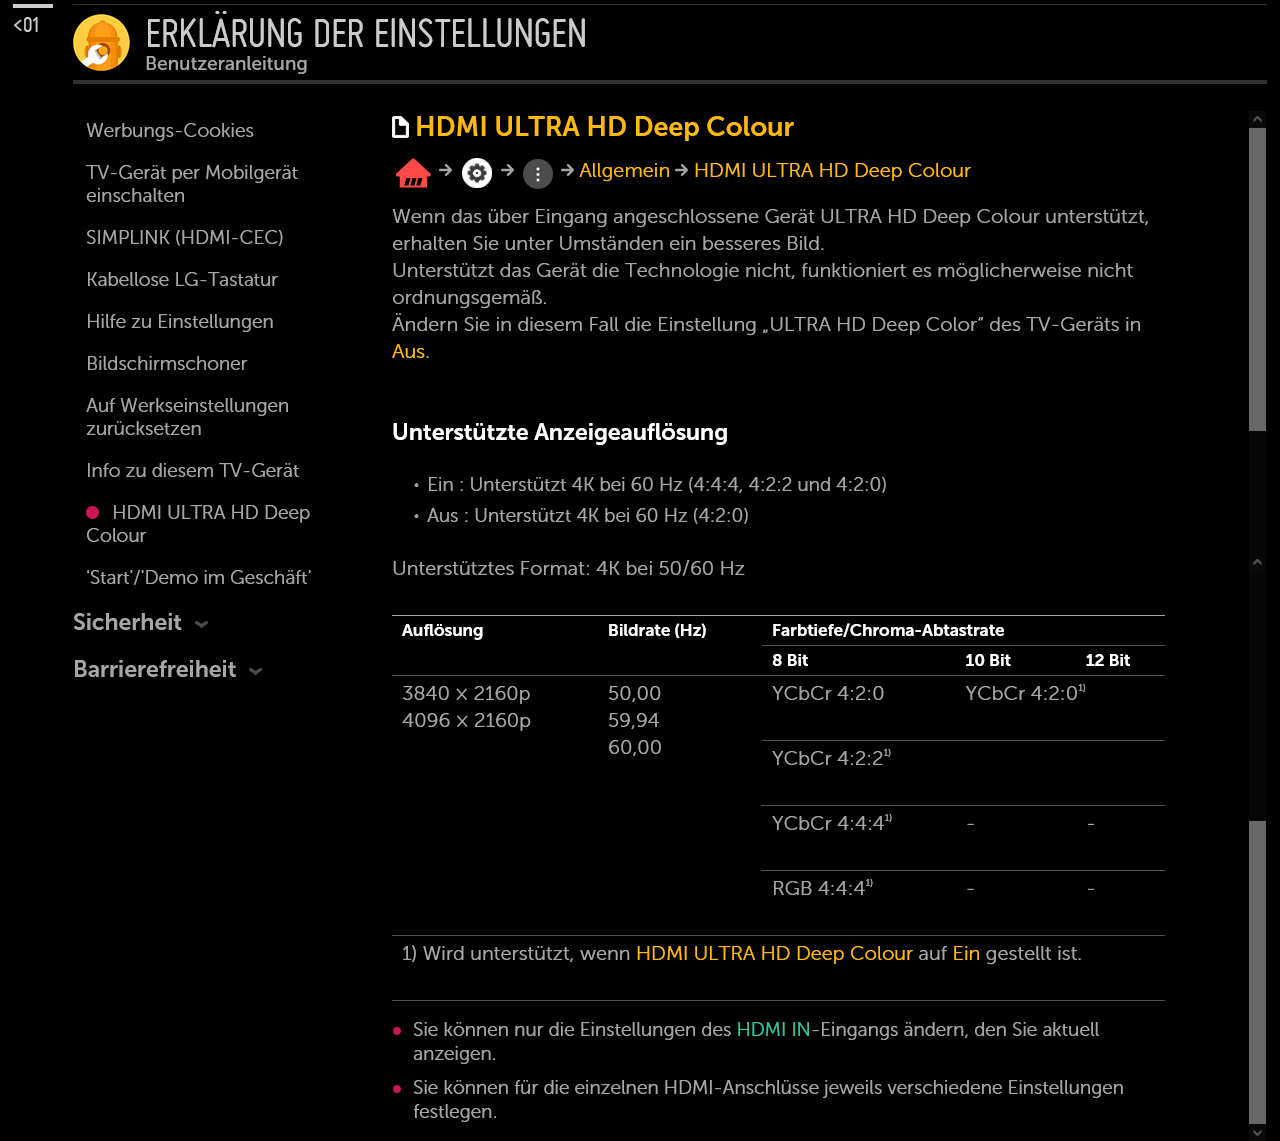Image resolution: width=1280 pixels, height=1141 pixels.
Task: Open Info zu diesem TV-Gerät topic
Action: point(193,470)
